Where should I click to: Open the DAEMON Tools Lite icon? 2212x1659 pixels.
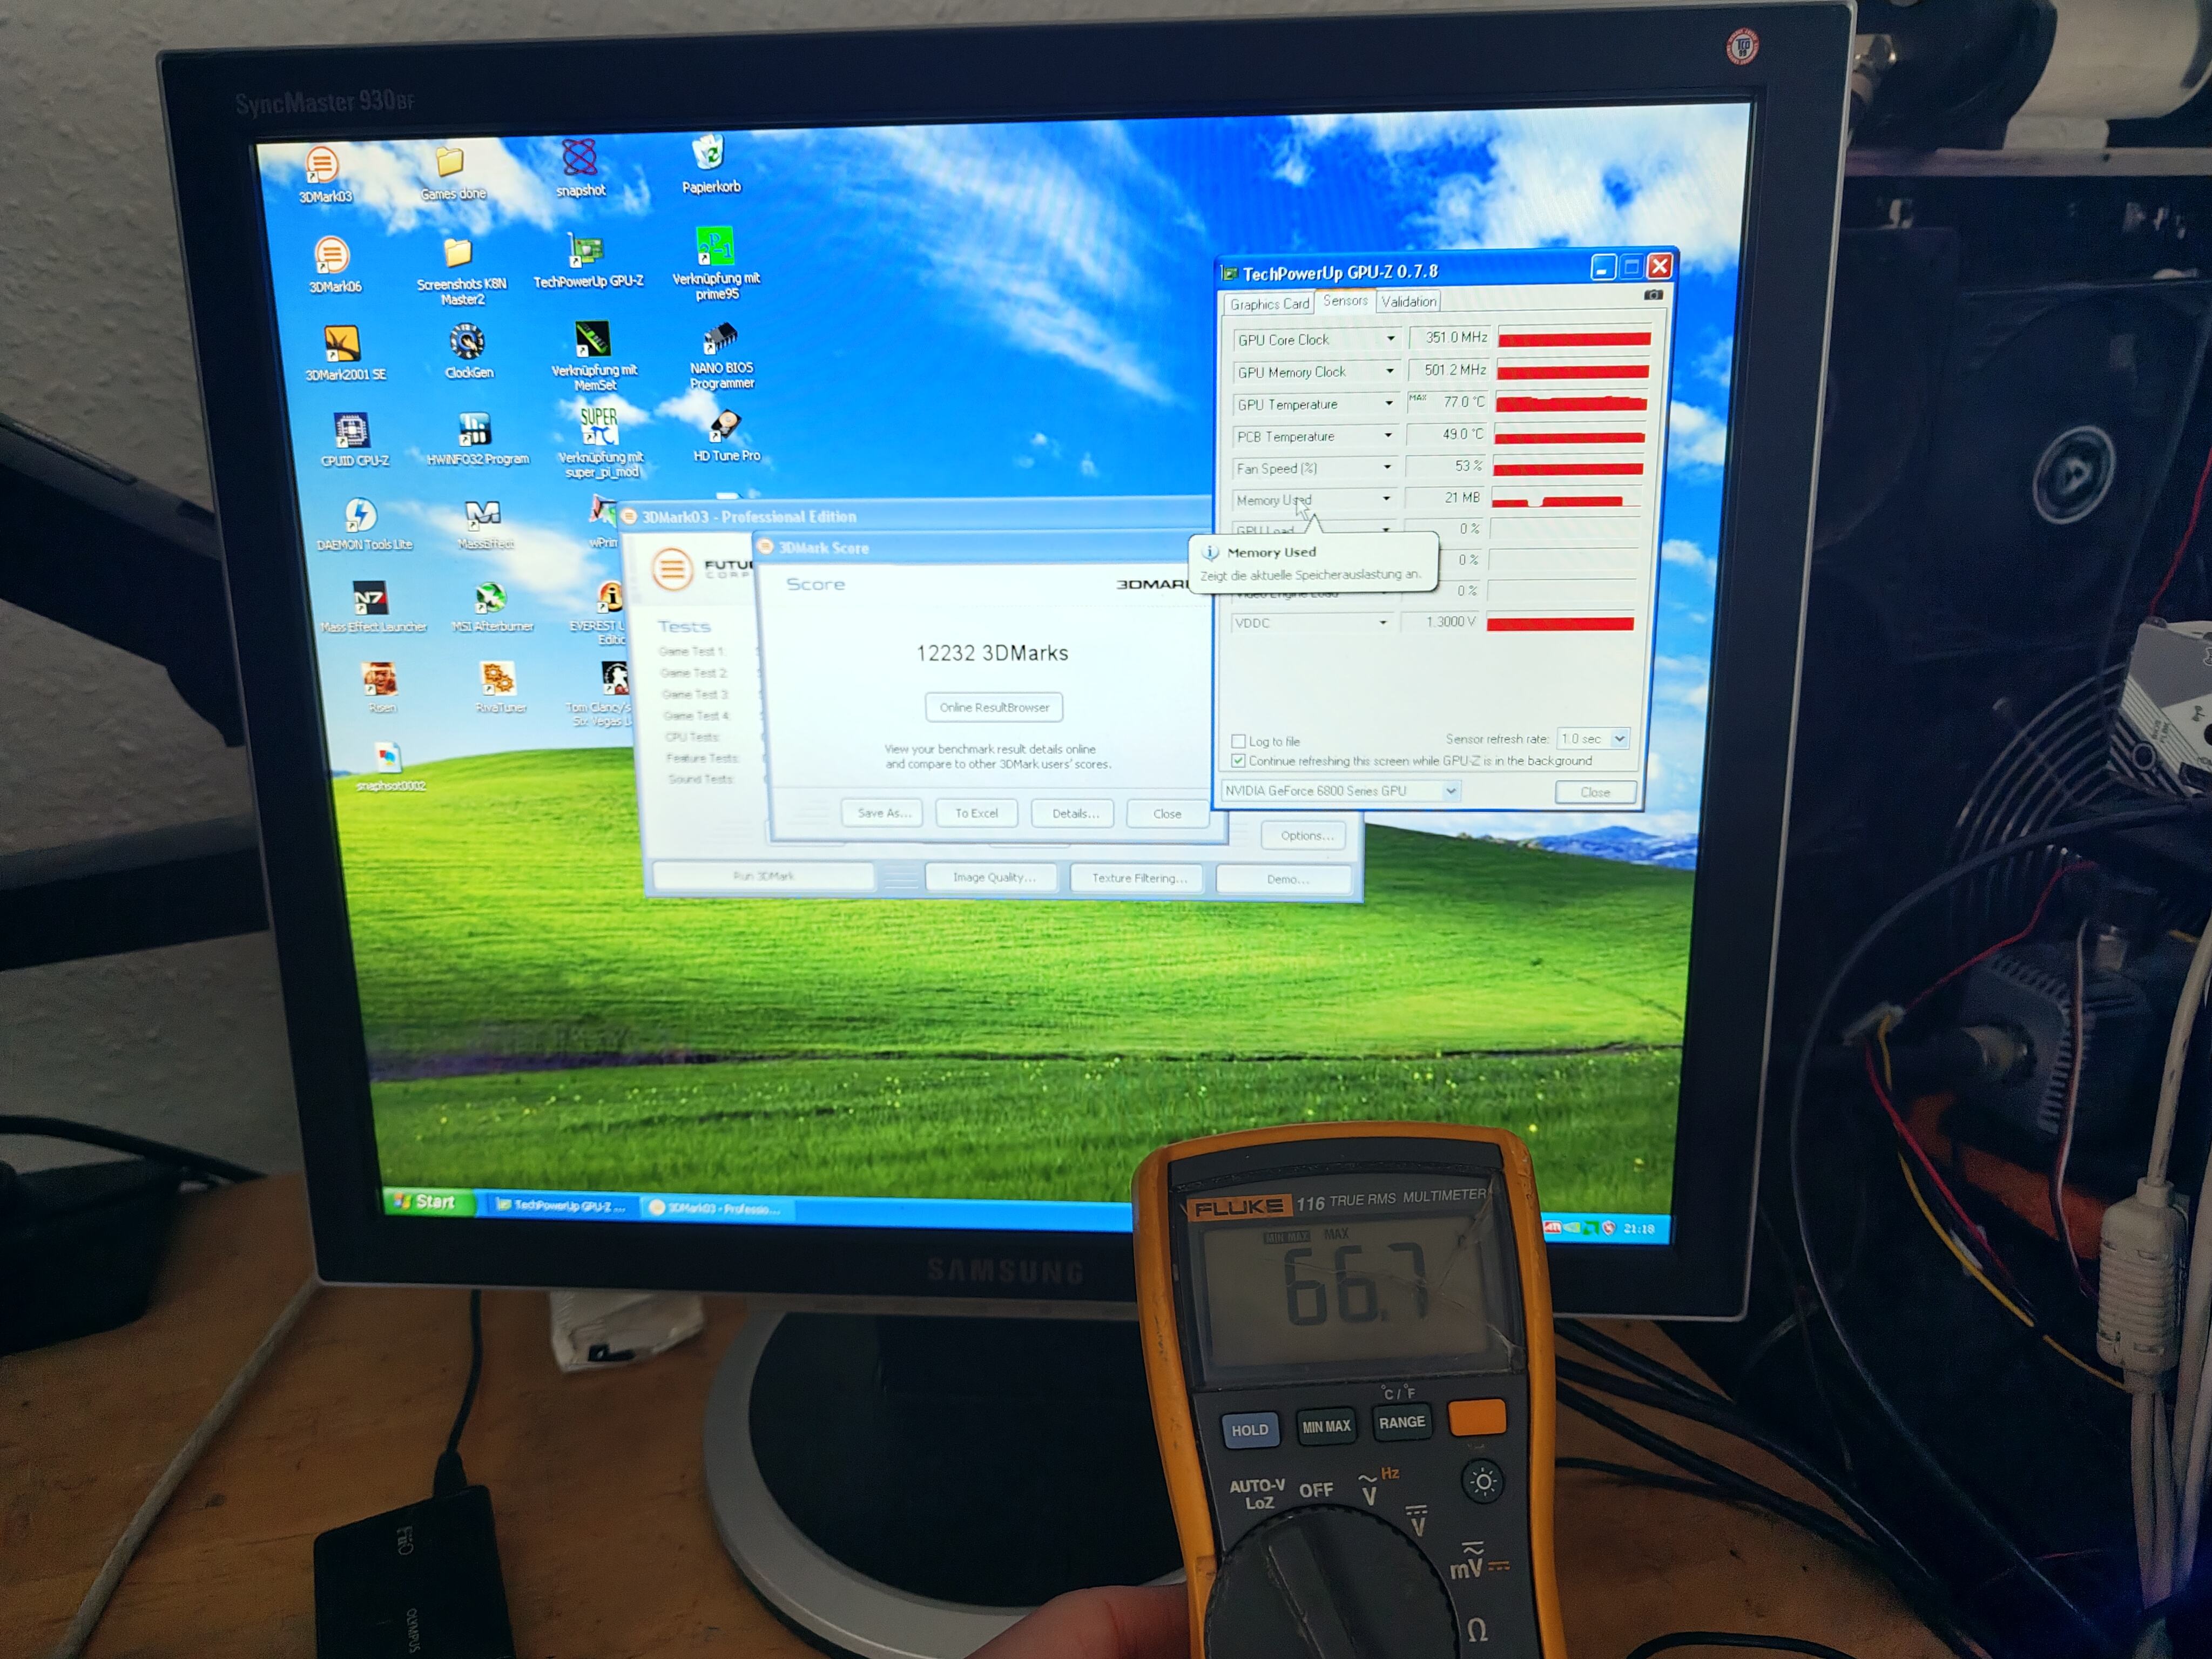click(x=360, y=516)
